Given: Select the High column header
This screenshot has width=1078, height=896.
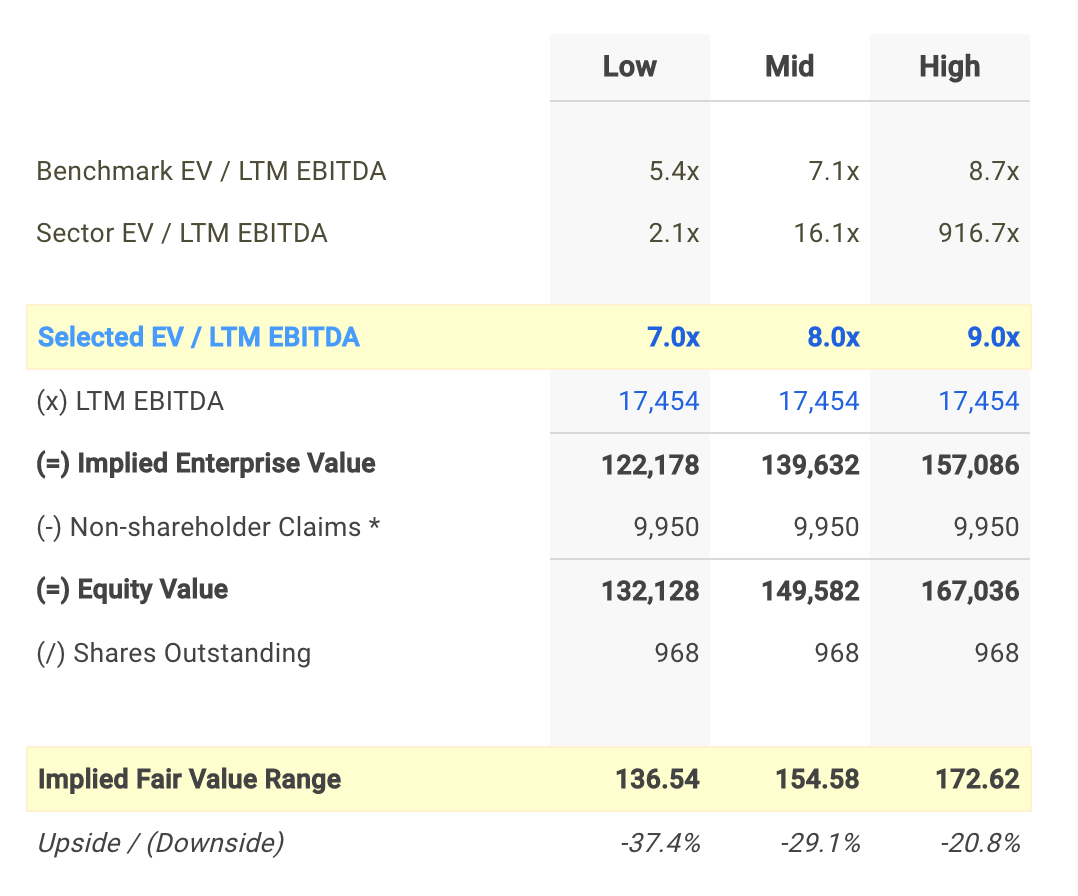Looking at the screenshot, I should pyautogui.click(x=948, y=67).
